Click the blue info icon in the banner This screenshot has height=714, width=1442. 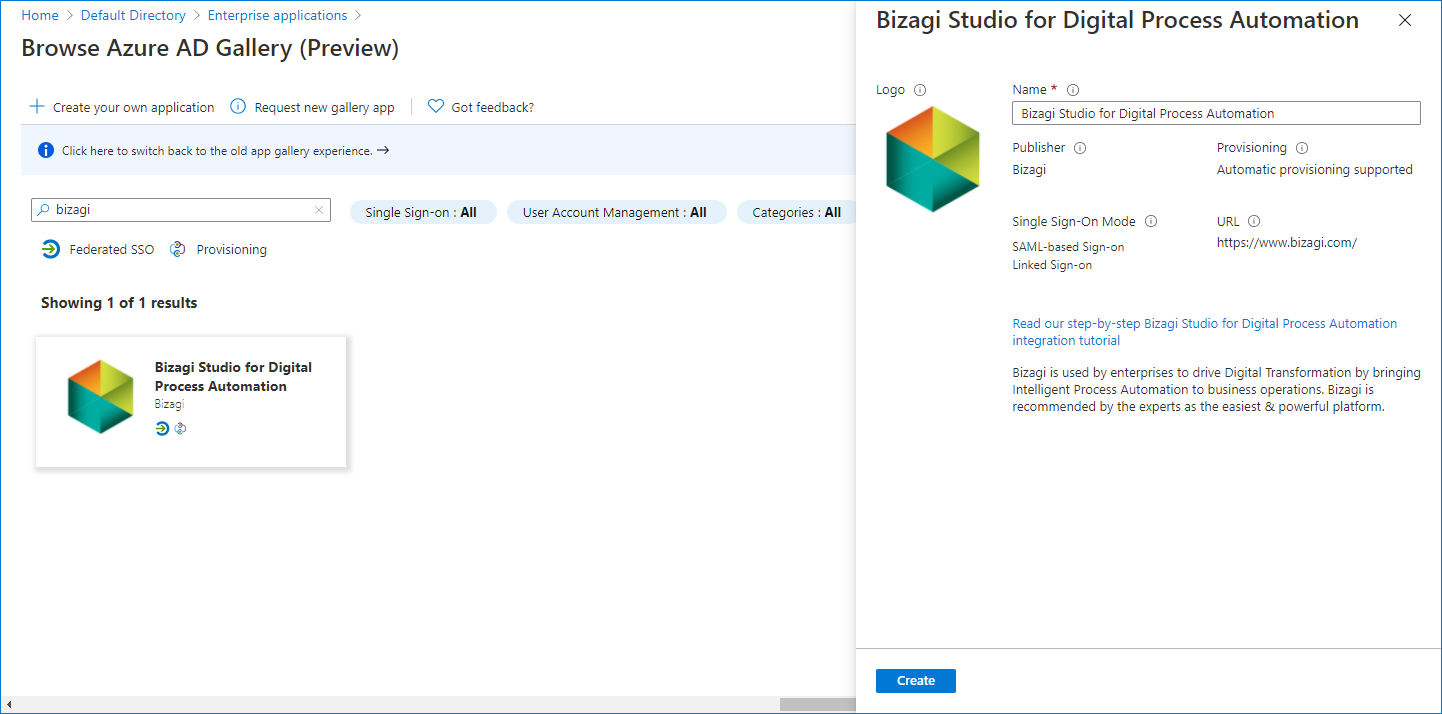point(46,151)
